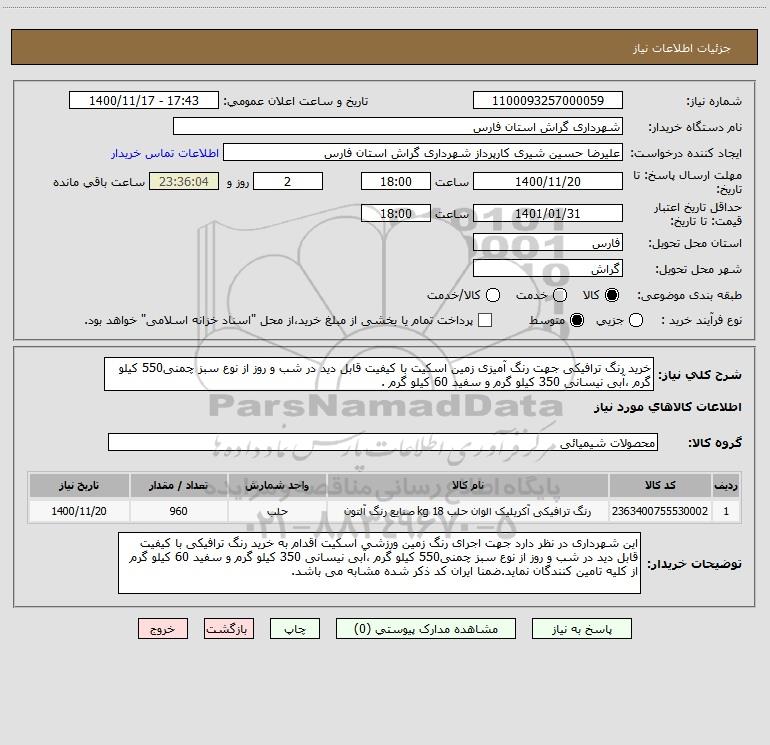
Task: Click the شرح کلی نیاز description box
Action: click(379, 375)
